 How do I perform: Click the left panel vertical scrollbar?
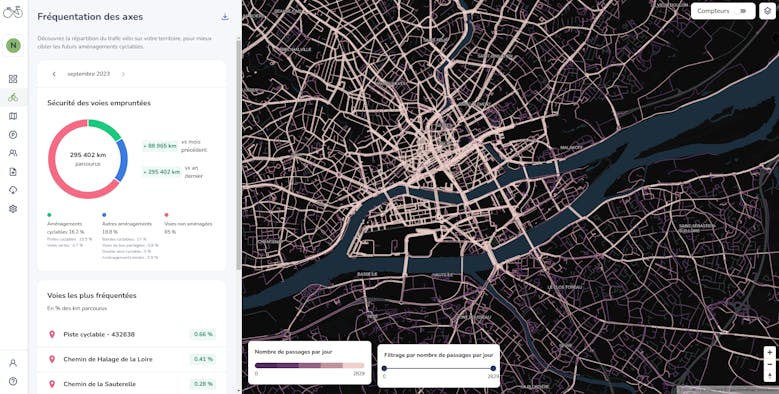pyautogui.click(x=238, y=154)
